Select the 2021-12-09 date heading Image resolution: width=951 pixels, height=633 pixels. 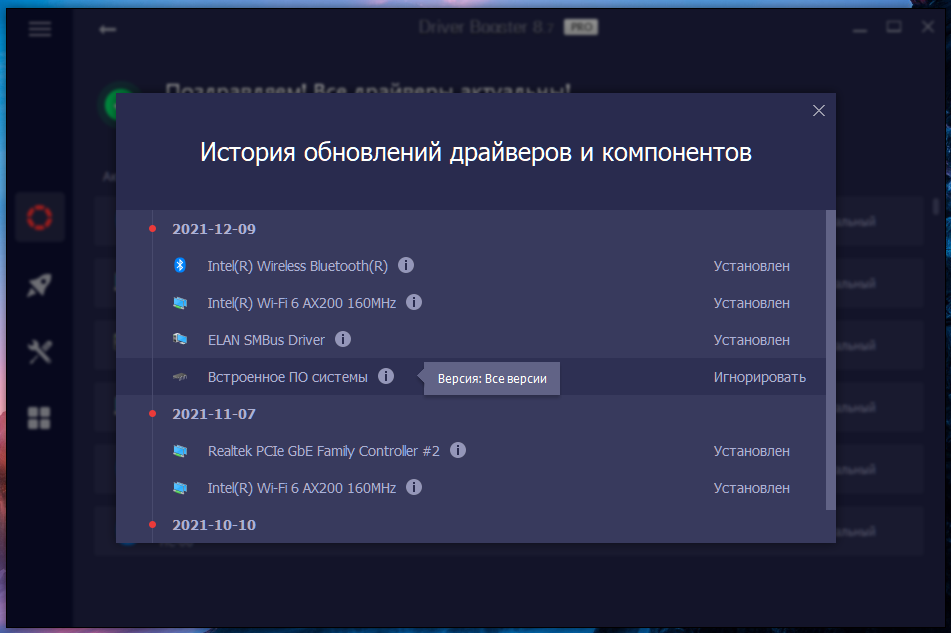[213, 229]
